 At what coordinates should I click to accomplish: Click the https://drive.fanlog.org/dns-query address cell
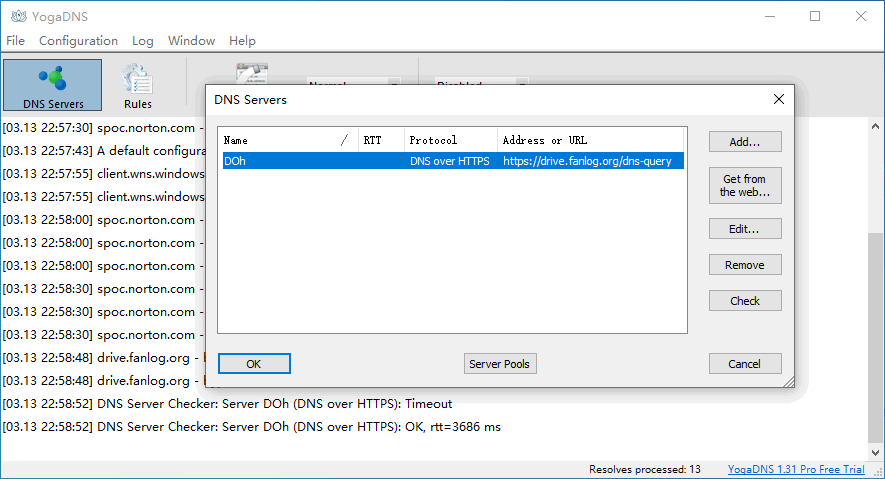587,161
